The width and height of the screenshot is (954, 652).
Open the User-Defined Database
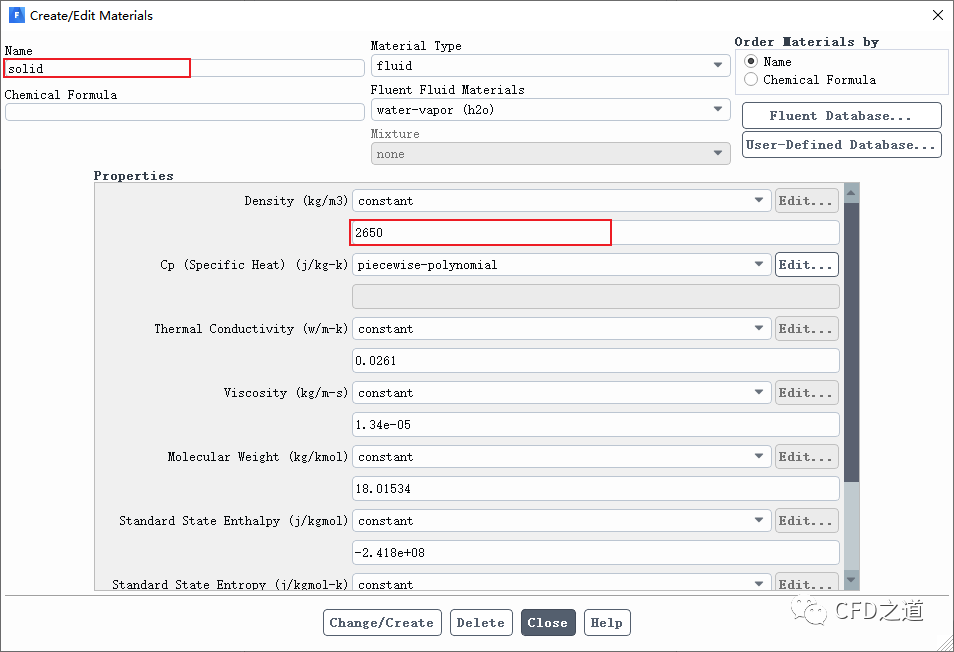pyautogui.click(x=841, y=145)
